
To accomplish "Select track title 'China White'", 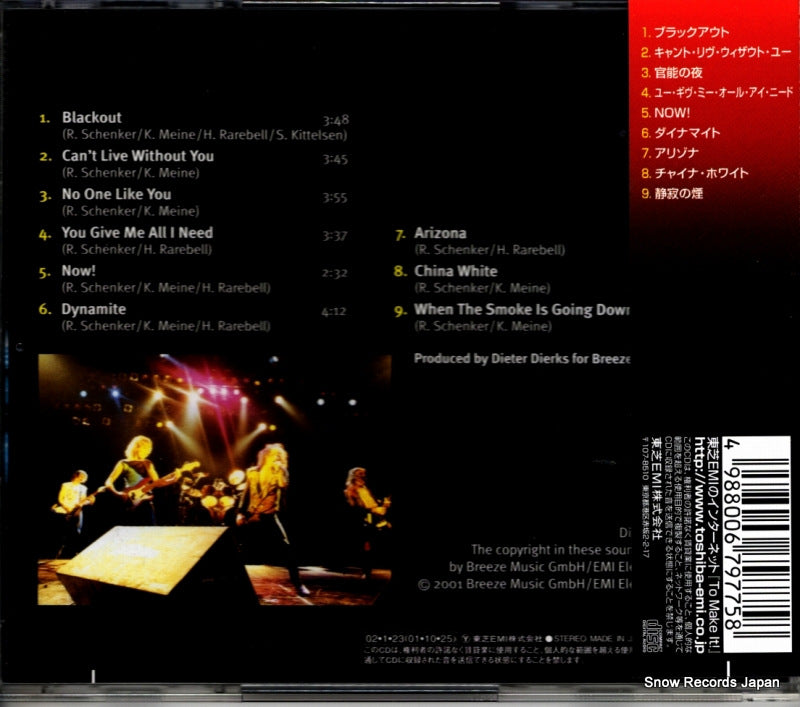I will point(456,271).
